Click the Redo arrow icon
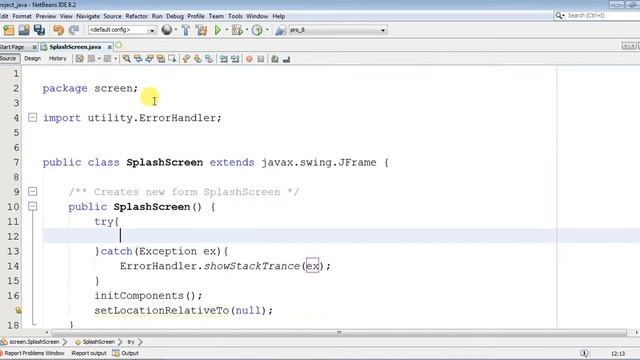This screenshot has width=640, height=360. click(x=74, y=30)
